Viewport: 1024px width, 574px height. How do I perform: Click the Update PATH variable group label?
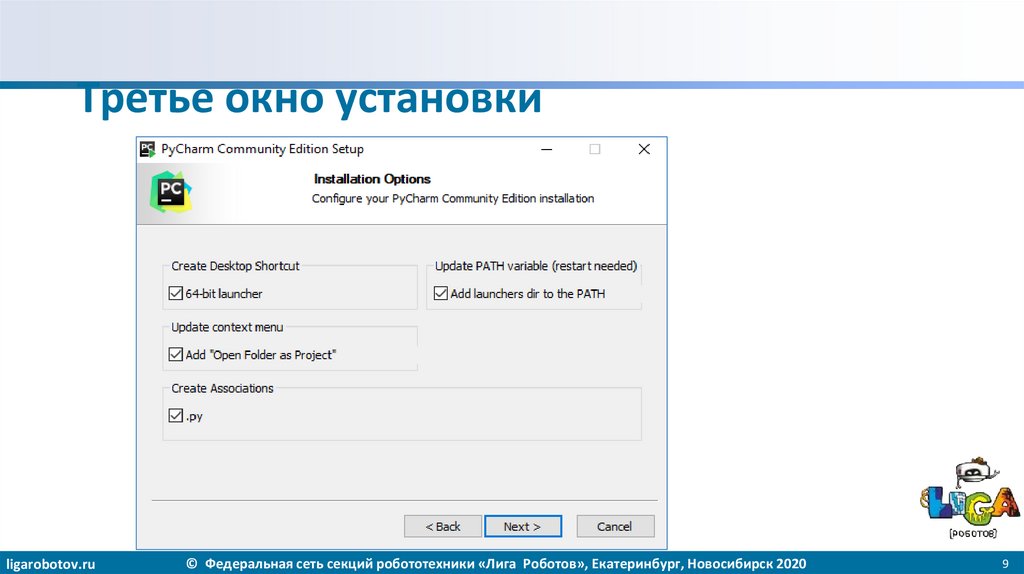[x=536, y=266]
